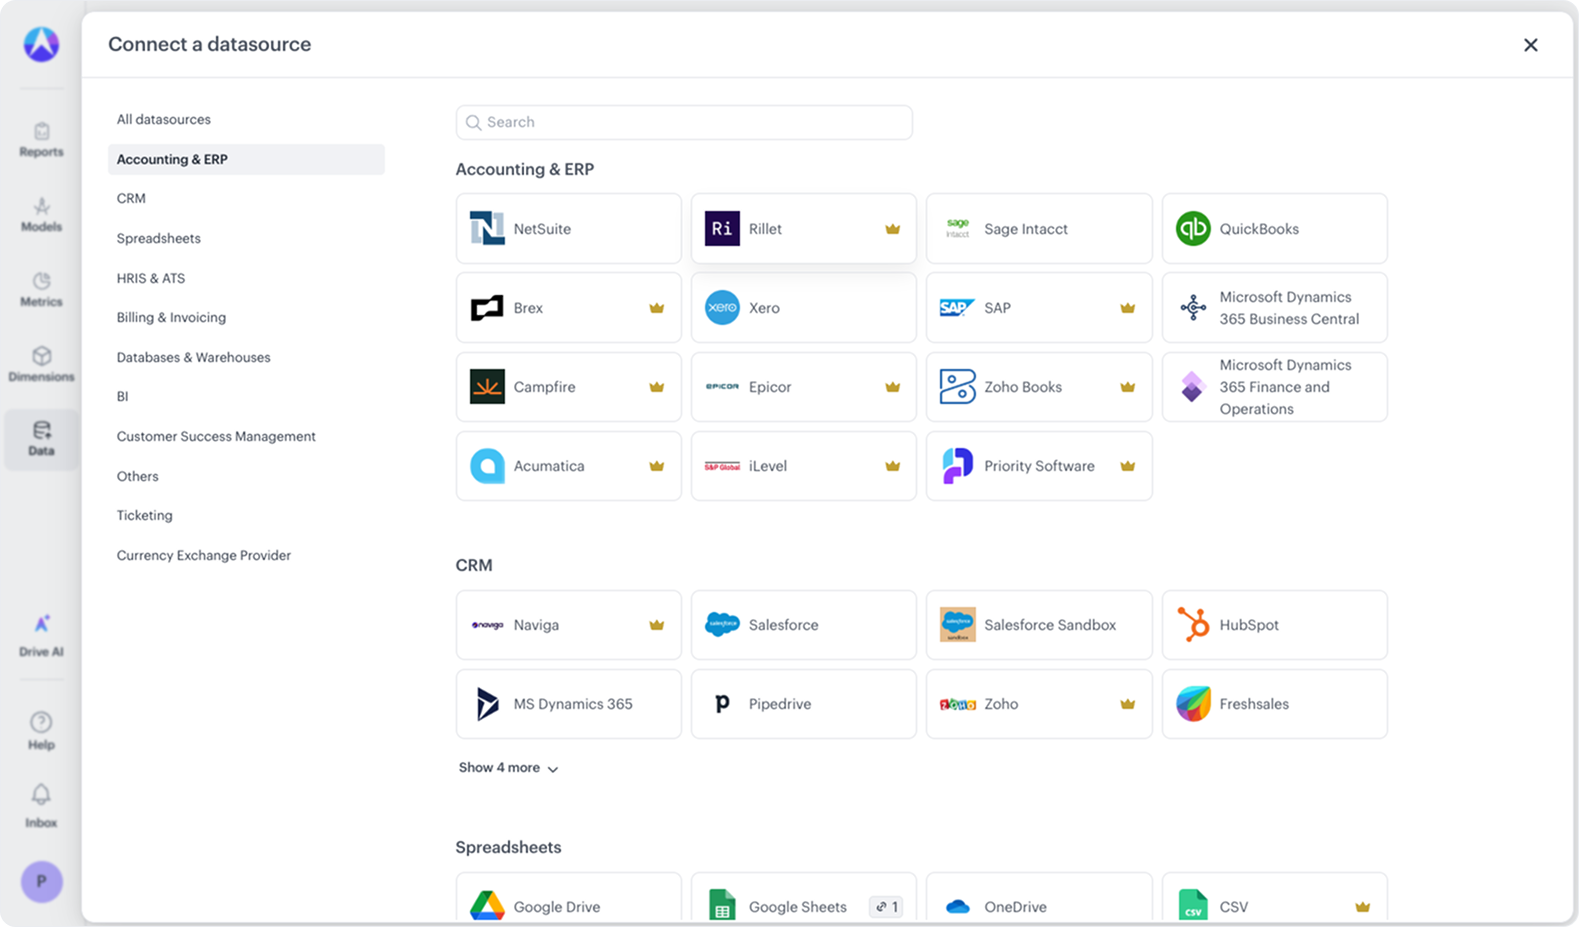This screenshot has height=927, width=1579.
Task: Filter by Databases & Warehouses category
Action: (x=246, y=357)
